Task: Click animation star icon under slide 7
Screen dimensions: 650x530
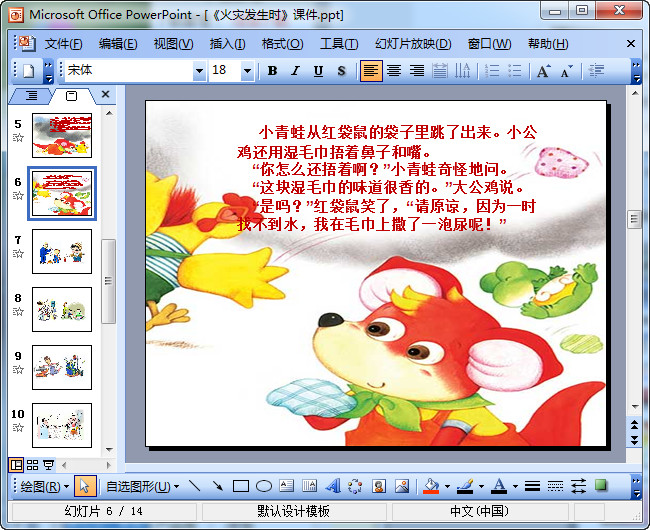Action: click(x=18, y=254)
